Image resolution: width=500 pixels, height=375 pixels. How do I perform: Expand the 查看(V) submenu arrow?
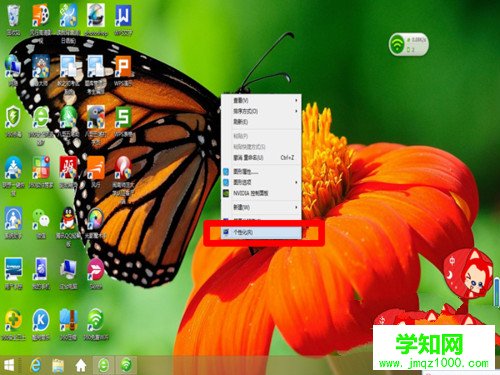[296, 100]
